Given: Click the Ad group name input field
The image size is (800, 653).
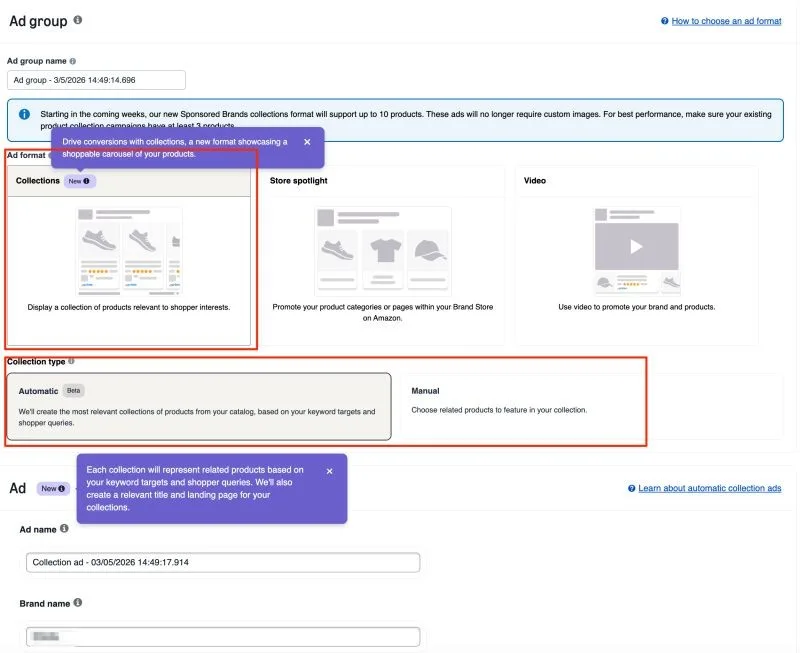Looking at the screenshot, I should tap(96, 80).
